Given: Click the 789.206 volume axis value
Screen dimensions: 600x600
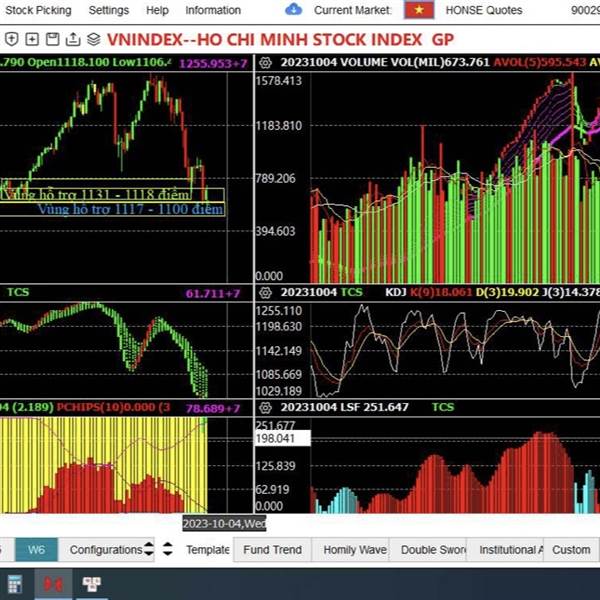Looking at the screenshot, I should [276, 178].
